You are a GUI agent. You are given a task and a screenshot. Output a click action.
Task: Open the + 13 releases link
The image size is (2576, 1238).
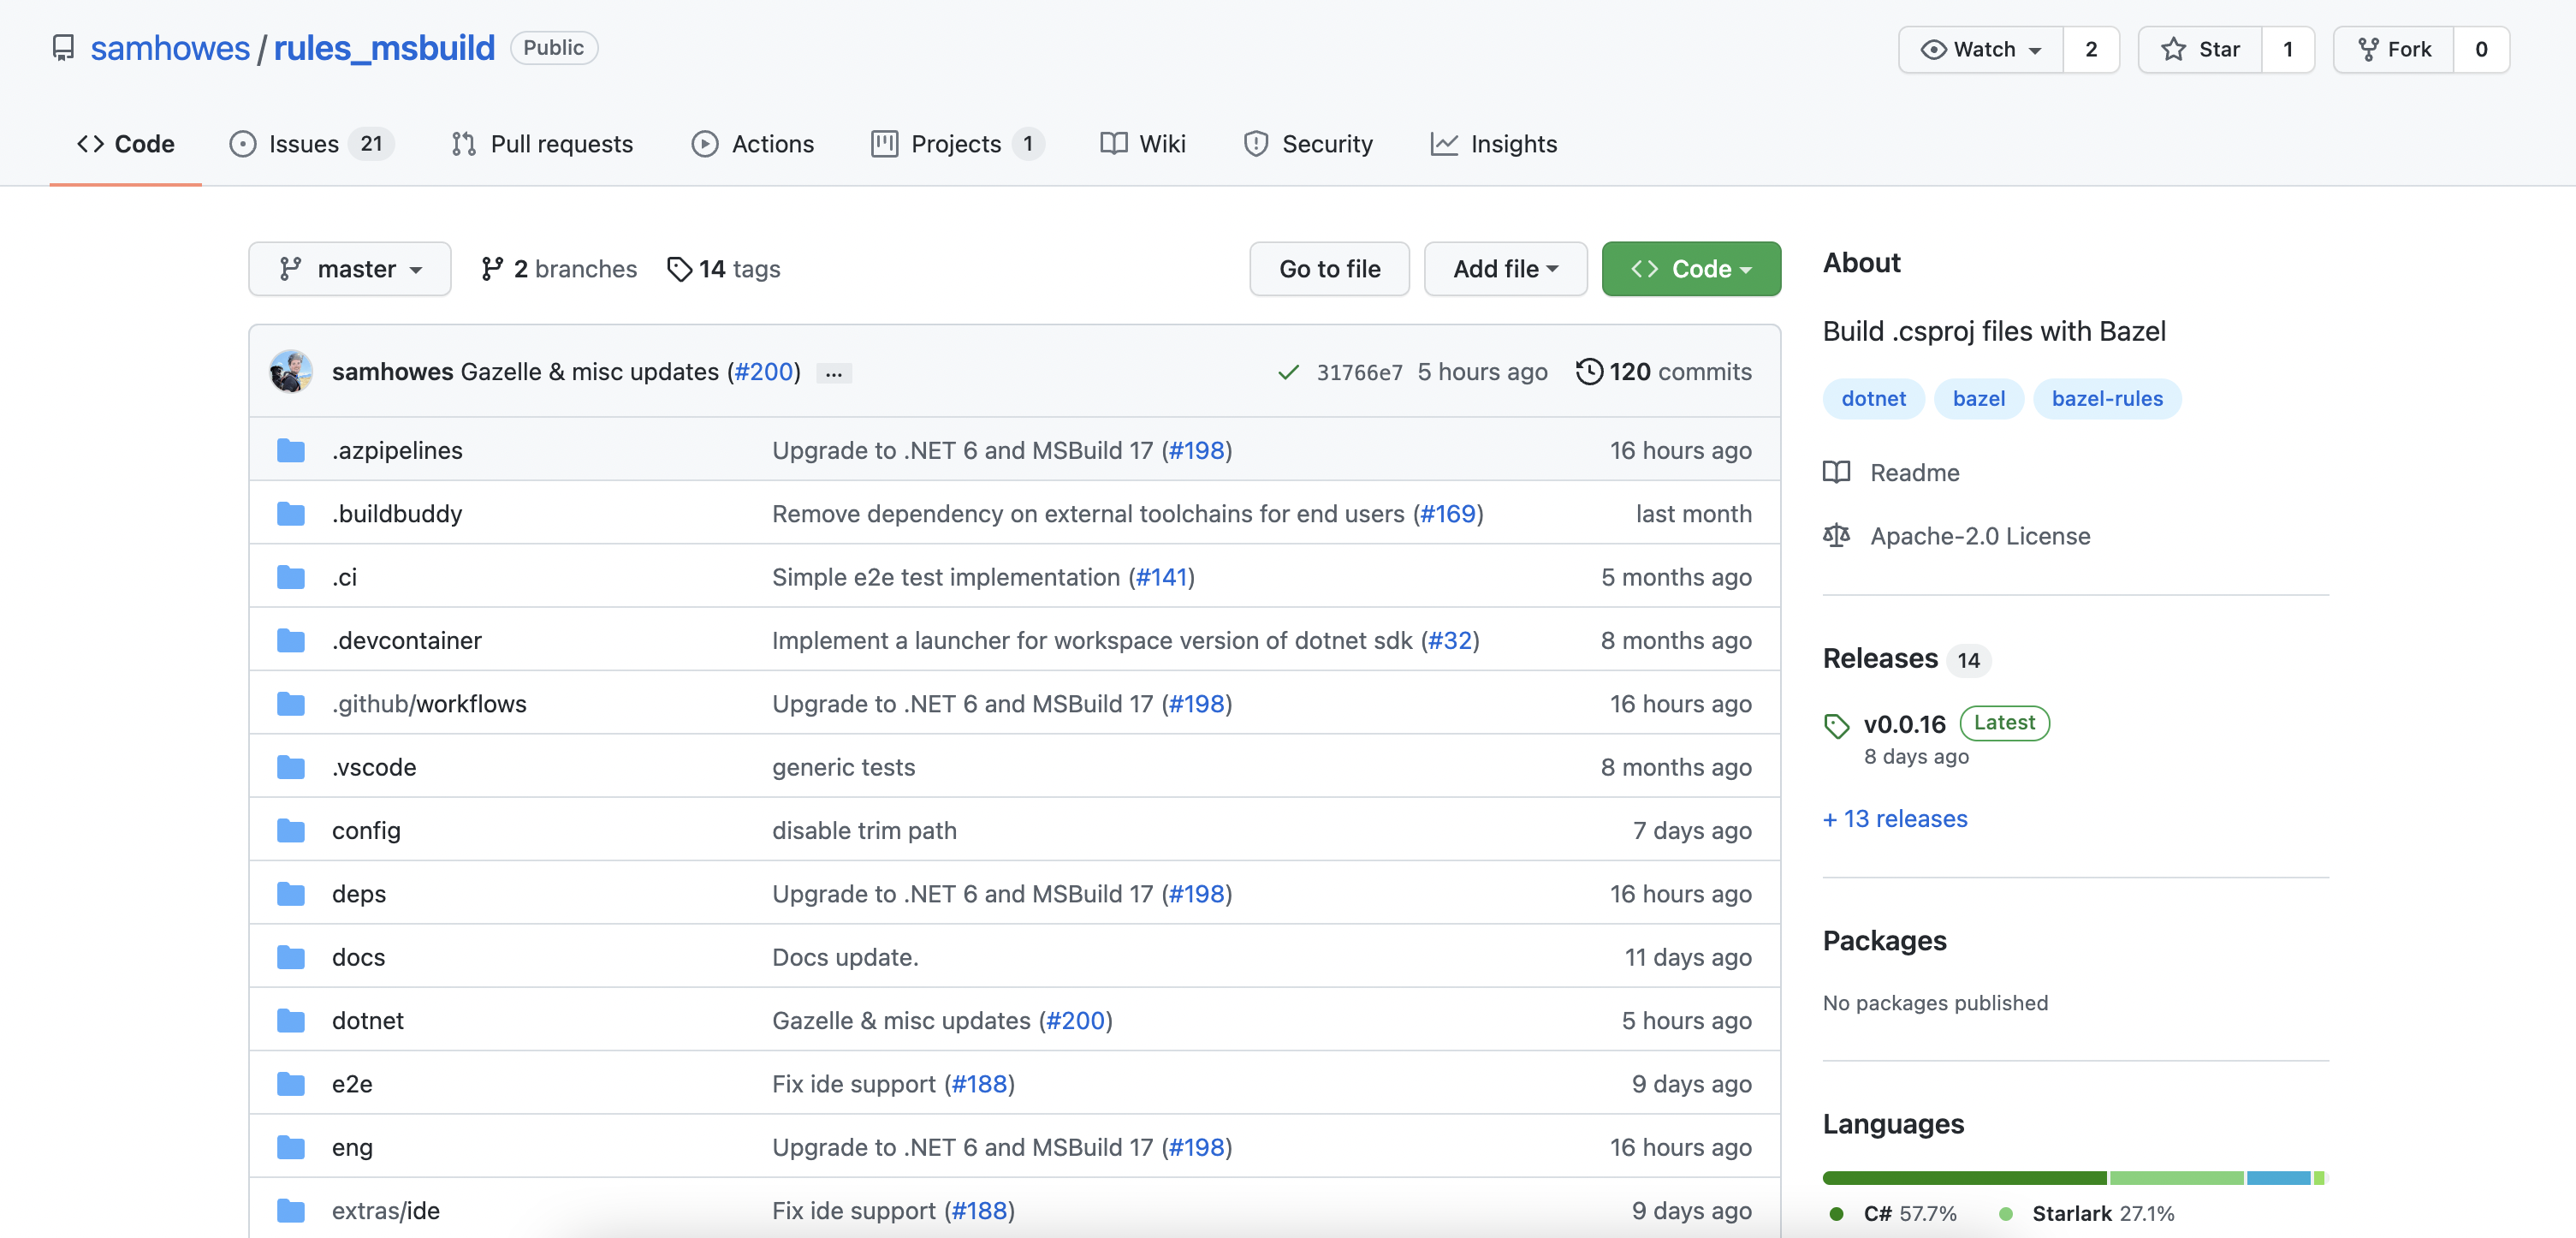coord(1895,818)
